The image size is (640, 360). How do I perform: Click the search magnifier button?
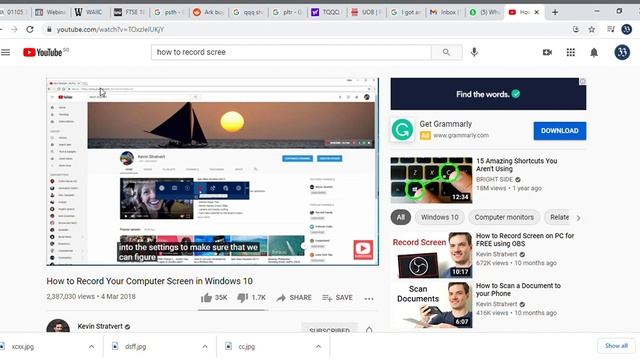[446, 52]
